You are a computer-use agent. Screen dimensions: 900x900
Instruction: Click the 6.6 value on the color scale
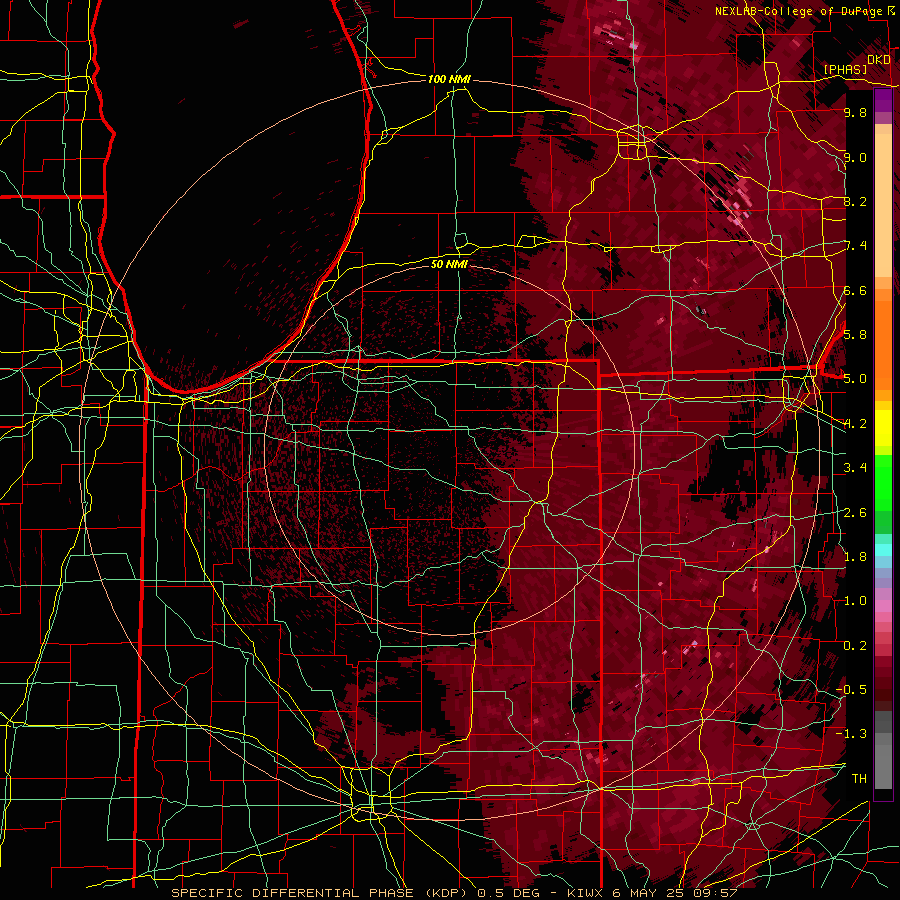(x=855, y=290)
